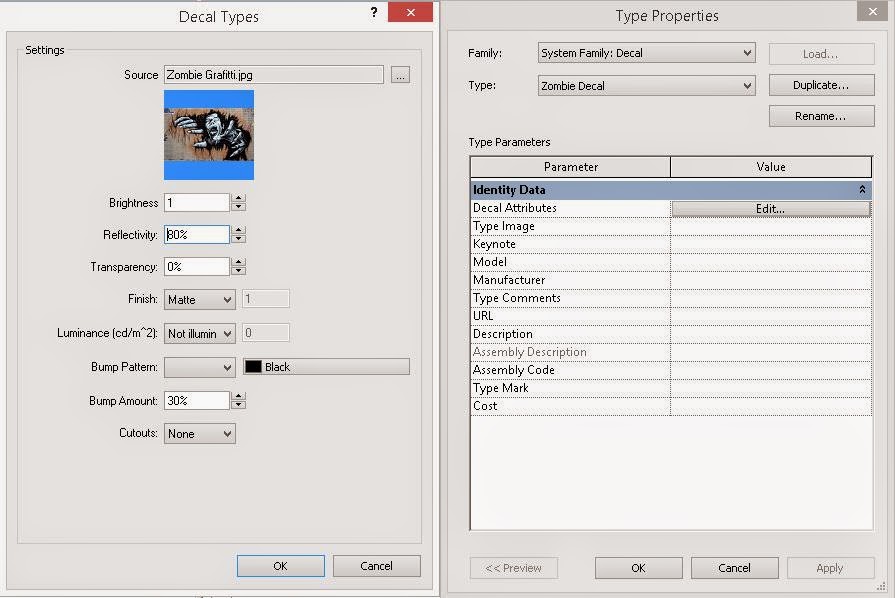895x598 pixels.
Task: Click Apply in Type Properties
Action: [x=830, y=567]
